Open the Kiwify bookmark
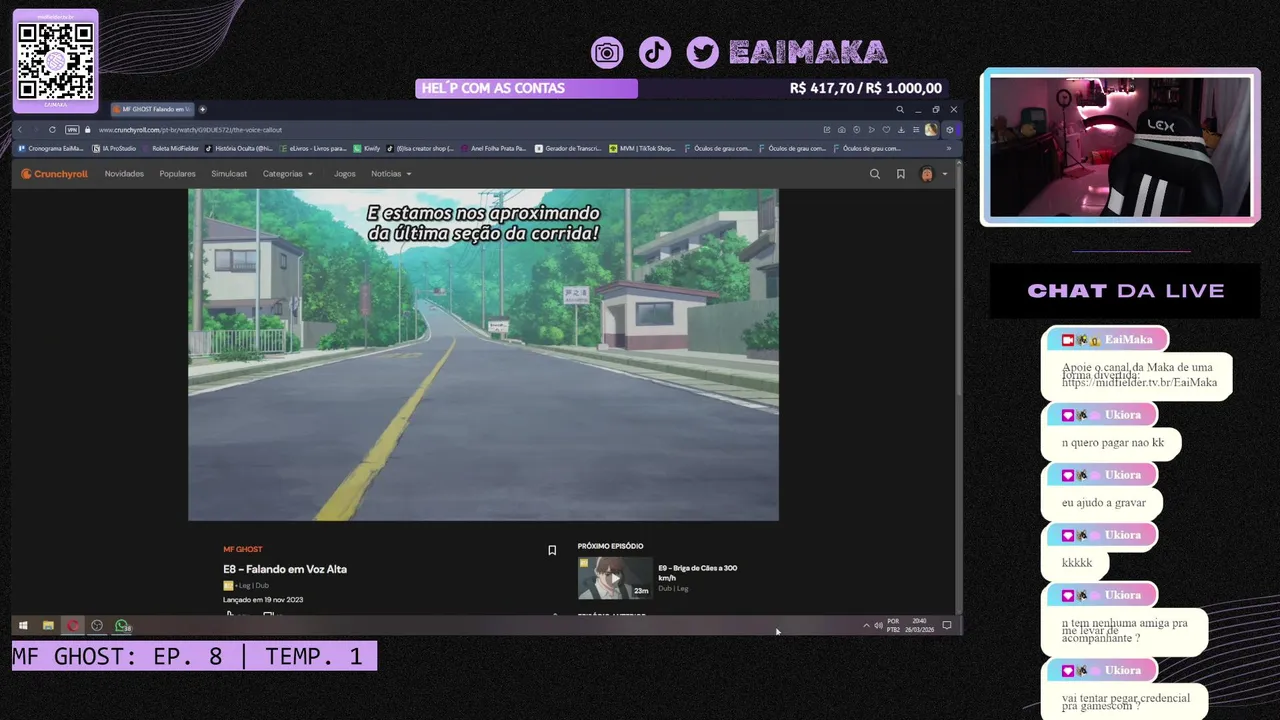The width and height of the screenshot is (1280, 720). 366,148
